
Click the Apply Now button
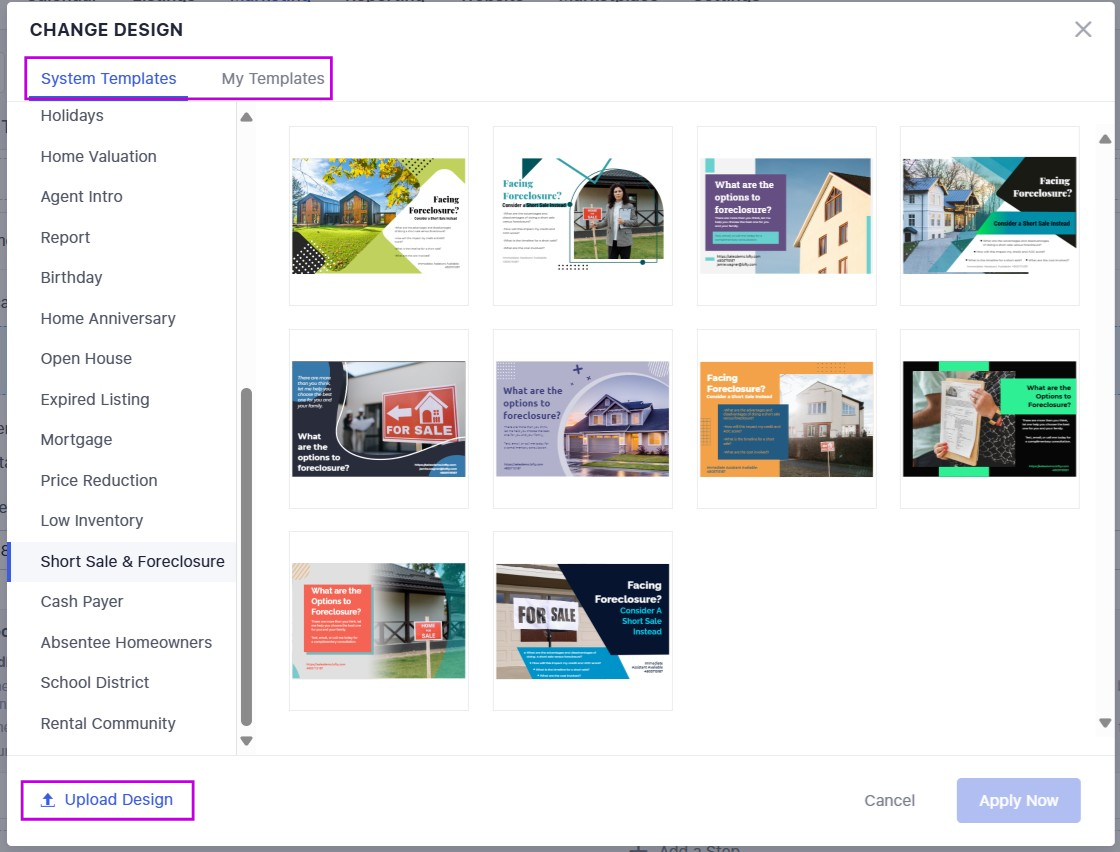1018,800
